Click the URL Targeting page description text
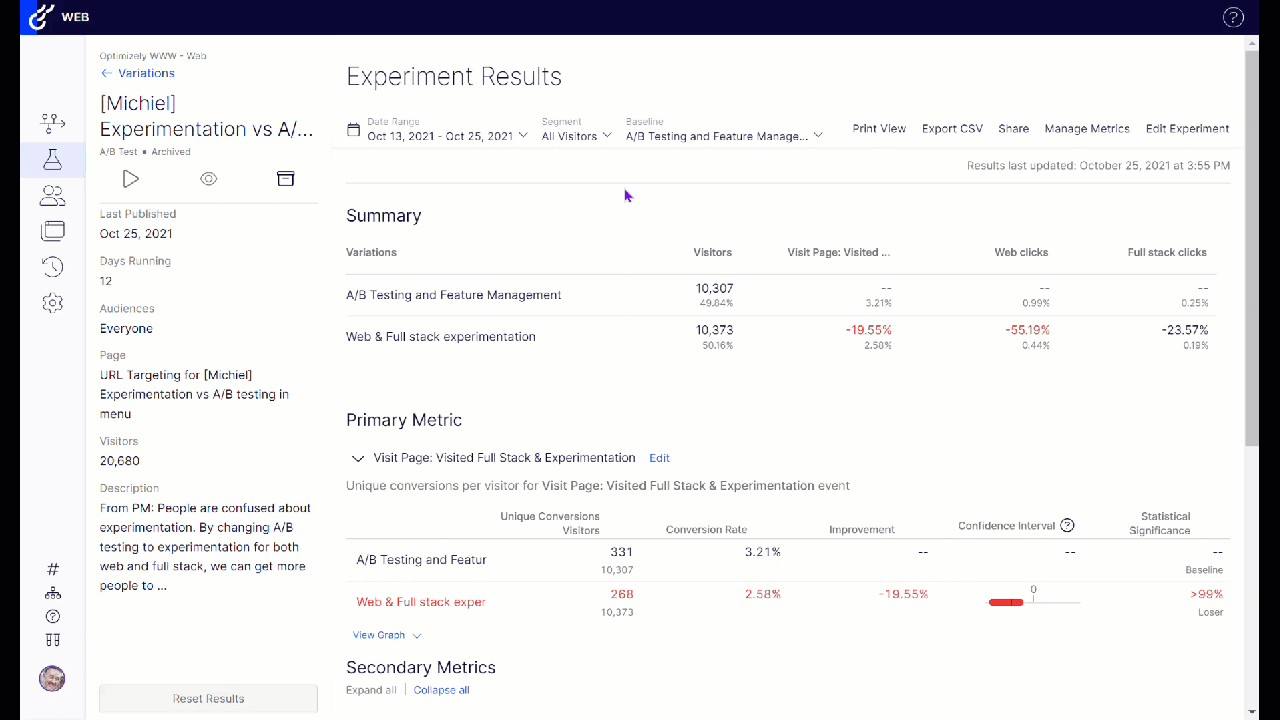1280x720 pixels. (195, 394)
